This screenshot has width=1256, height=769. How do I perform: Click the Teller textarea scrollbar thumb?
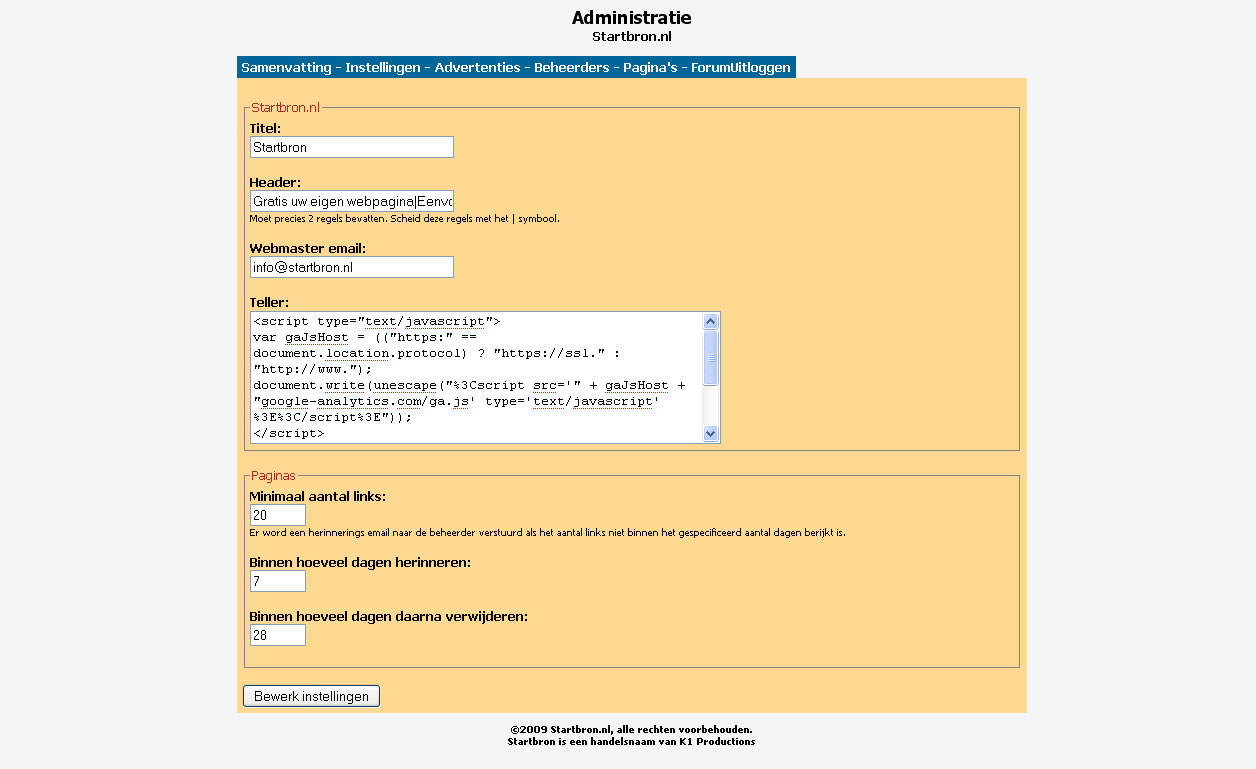711,357
